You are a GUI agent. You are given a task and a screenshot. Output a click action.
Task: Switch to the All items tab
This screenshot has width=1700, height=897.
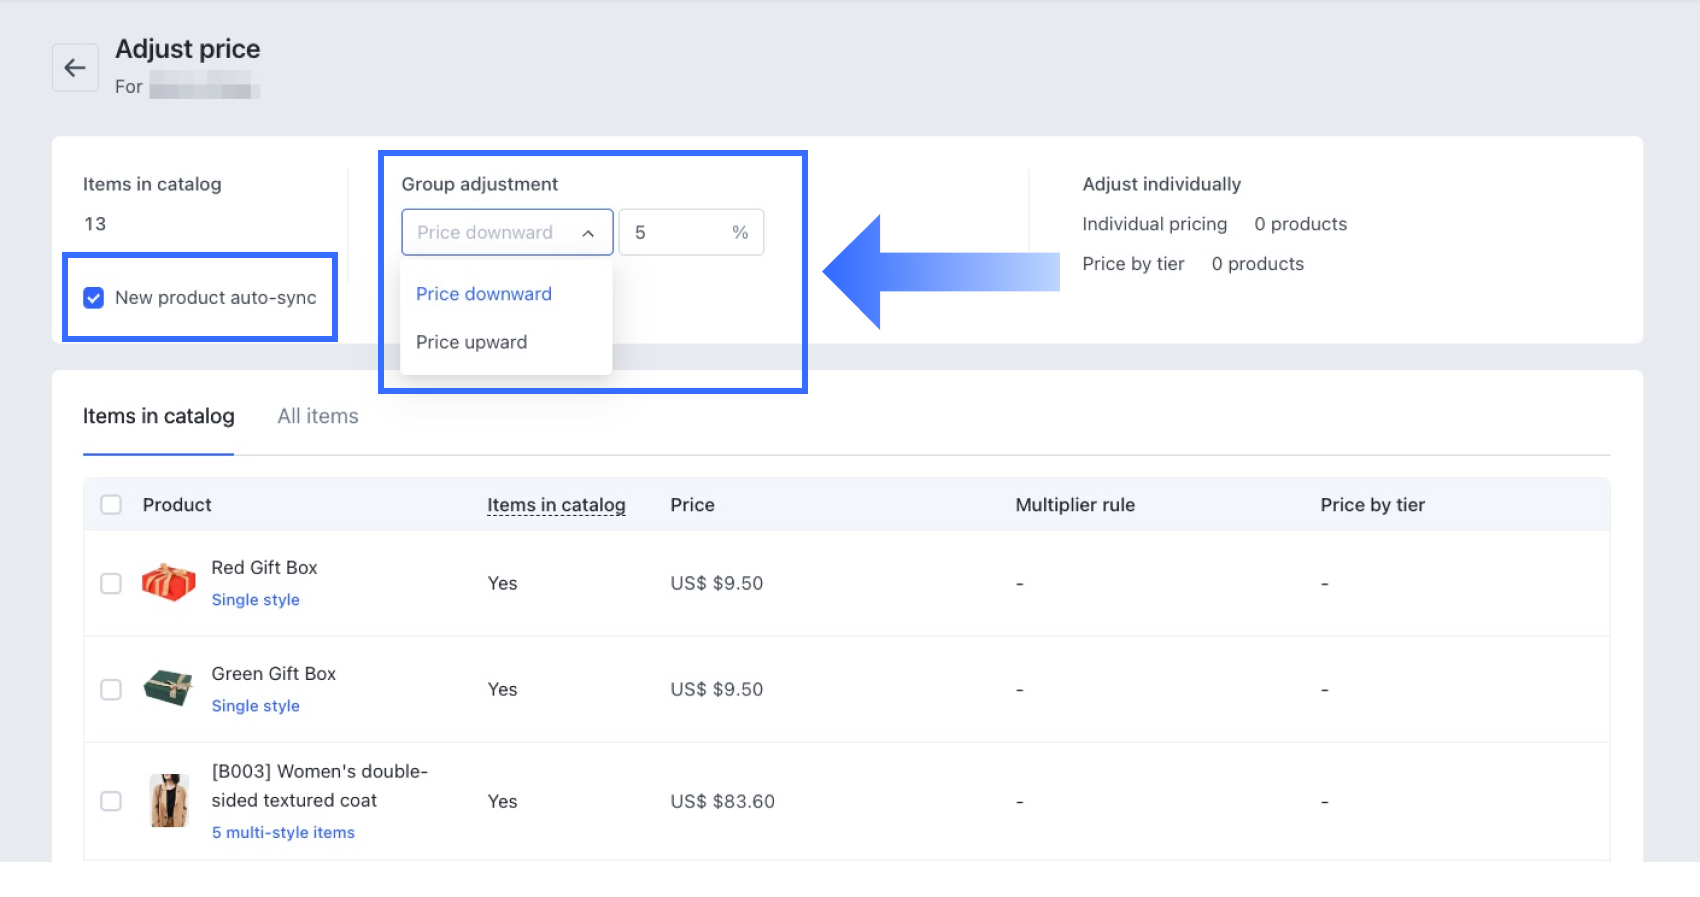pyautogui.click(x=318, y=416)
